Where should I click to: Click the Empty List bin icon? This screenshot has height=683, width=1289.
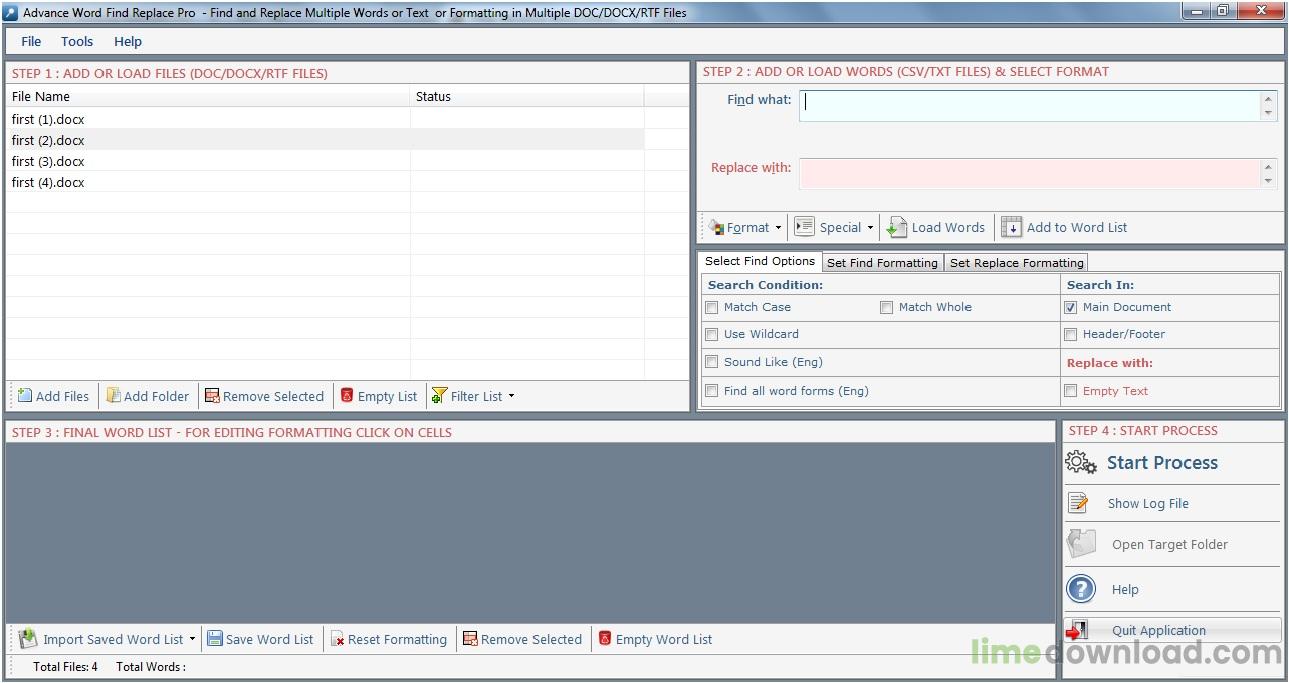coord(347,396)
